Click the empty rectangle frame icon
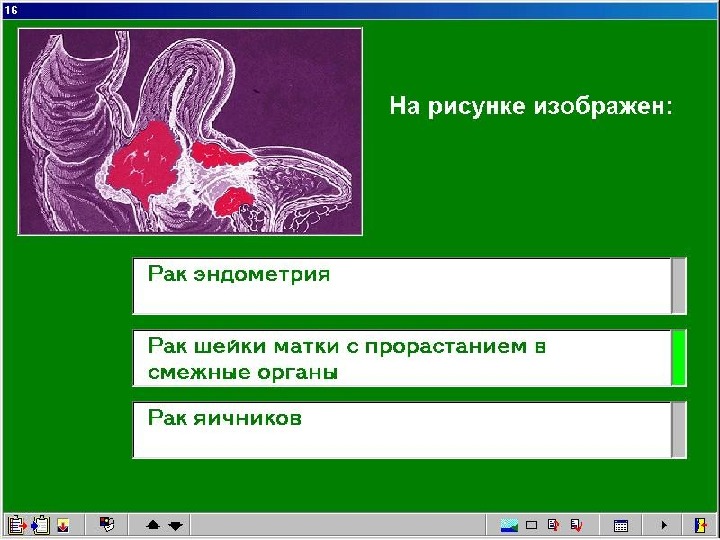The image size is (720, 540). pos(531,525)
